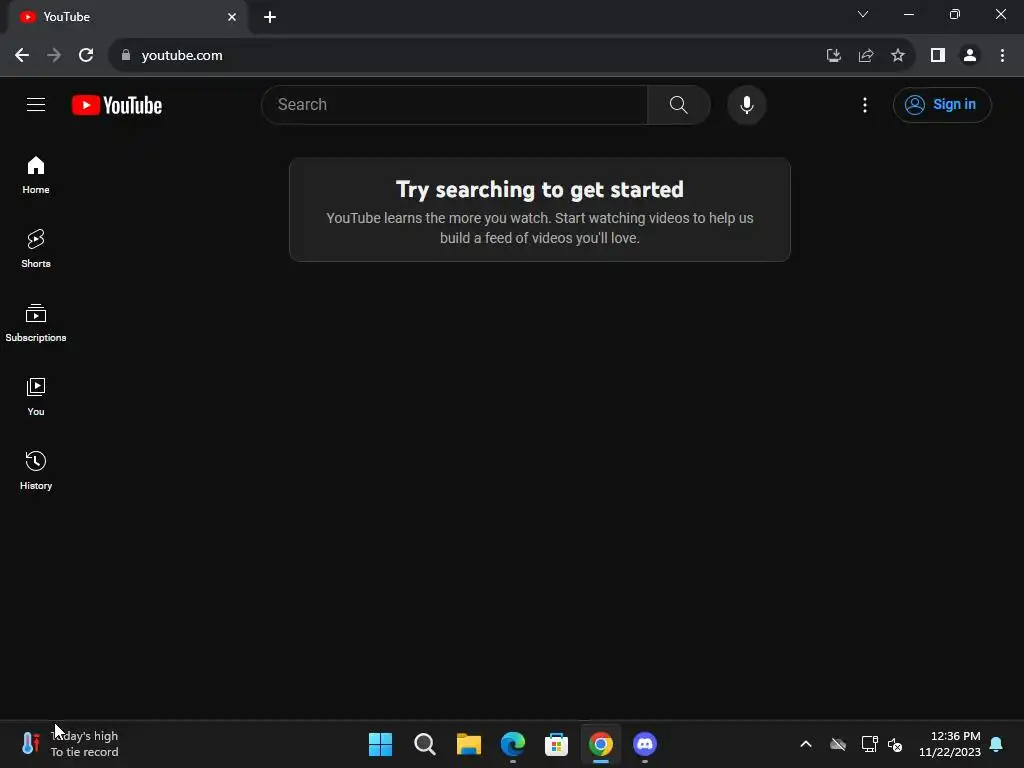Open Microsoft Edge from taskbar
This screenshot has height=768, width=1024.
[x=513, y=744]
